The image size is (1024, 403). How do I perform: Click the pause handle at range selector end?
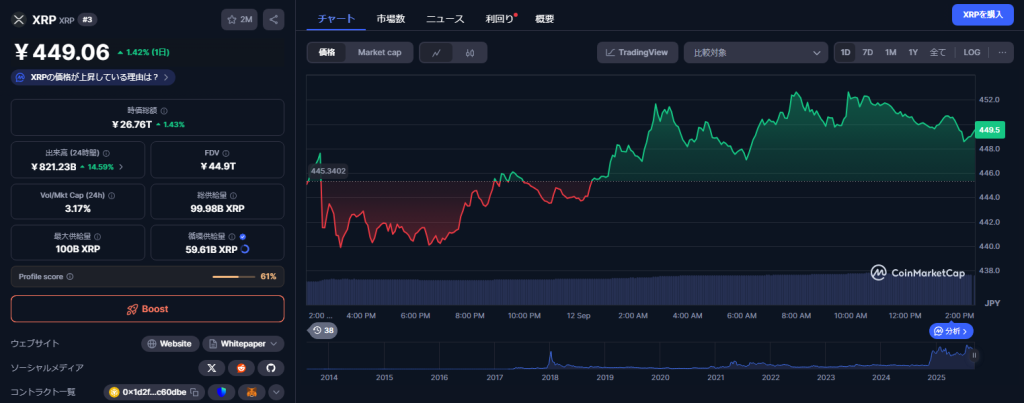click(x=974, y=355)
